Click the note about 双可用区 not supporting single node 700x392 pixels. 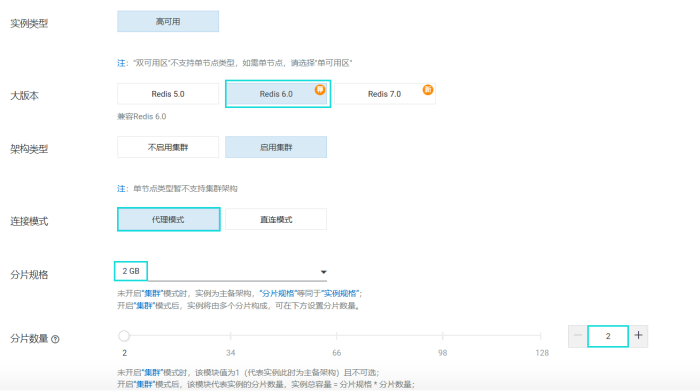point(234,63)
